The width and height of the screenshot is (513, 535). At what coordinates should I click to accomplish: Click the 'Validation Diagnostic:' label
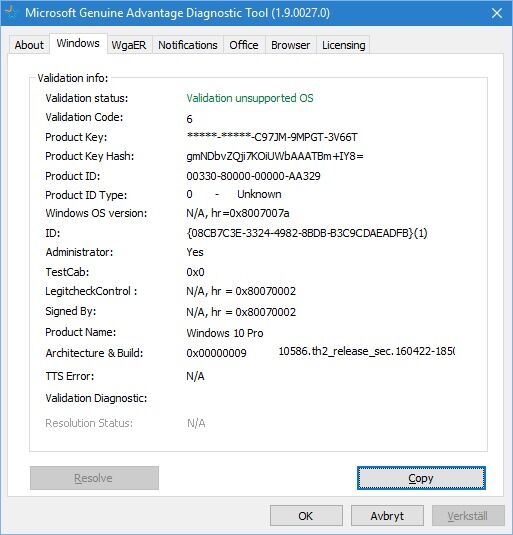tap(96, 398)
